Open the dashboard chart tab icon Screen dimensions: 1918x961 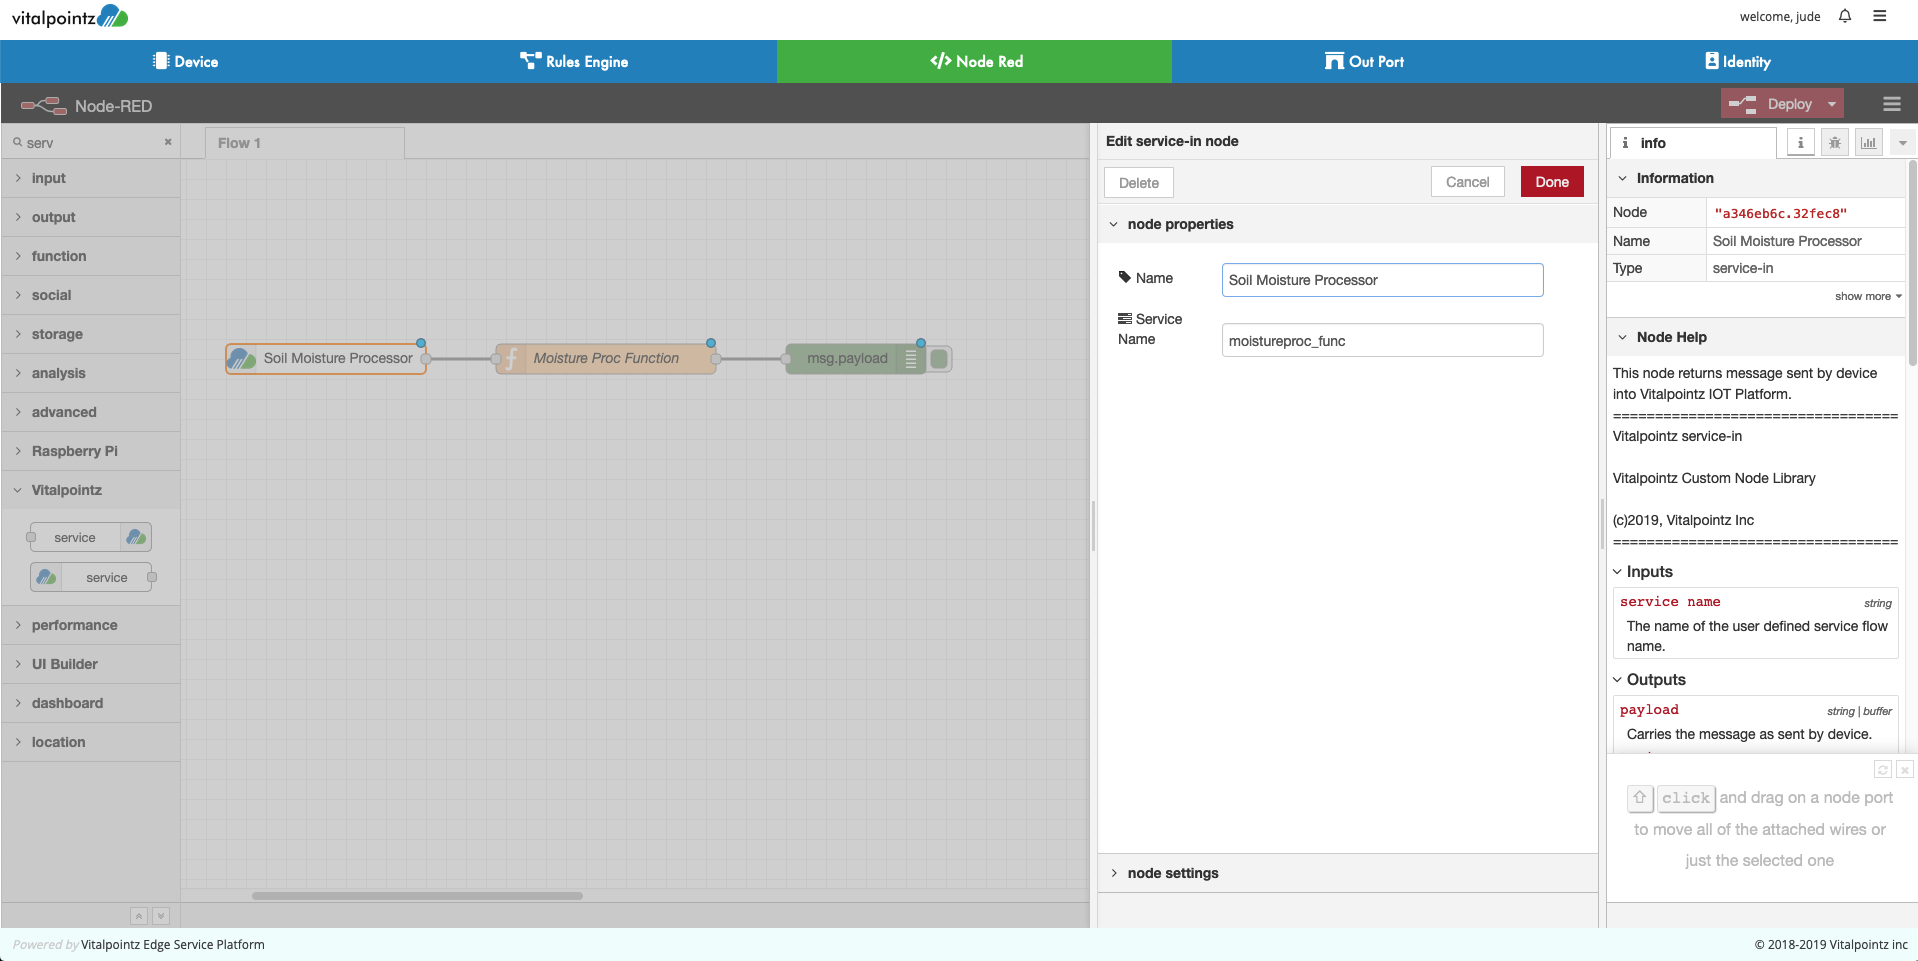(x=1868, y=143)
